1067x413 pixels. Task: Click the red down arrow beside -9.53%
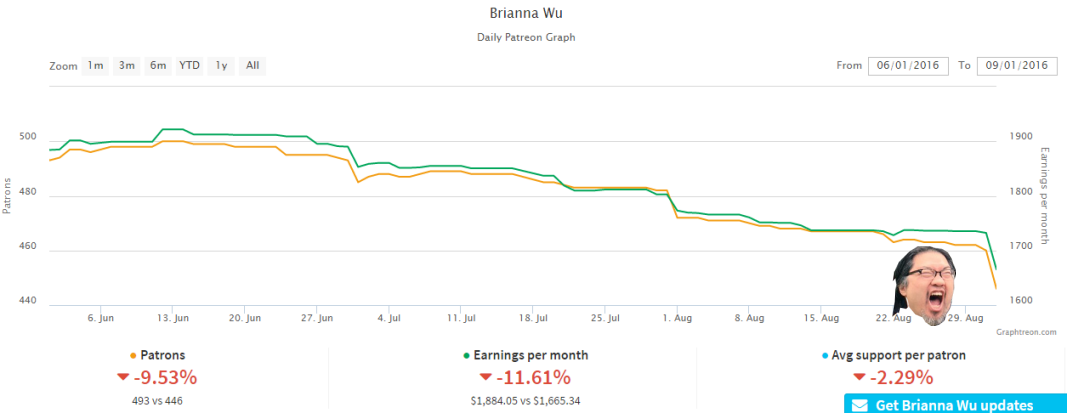pos(123,377)
